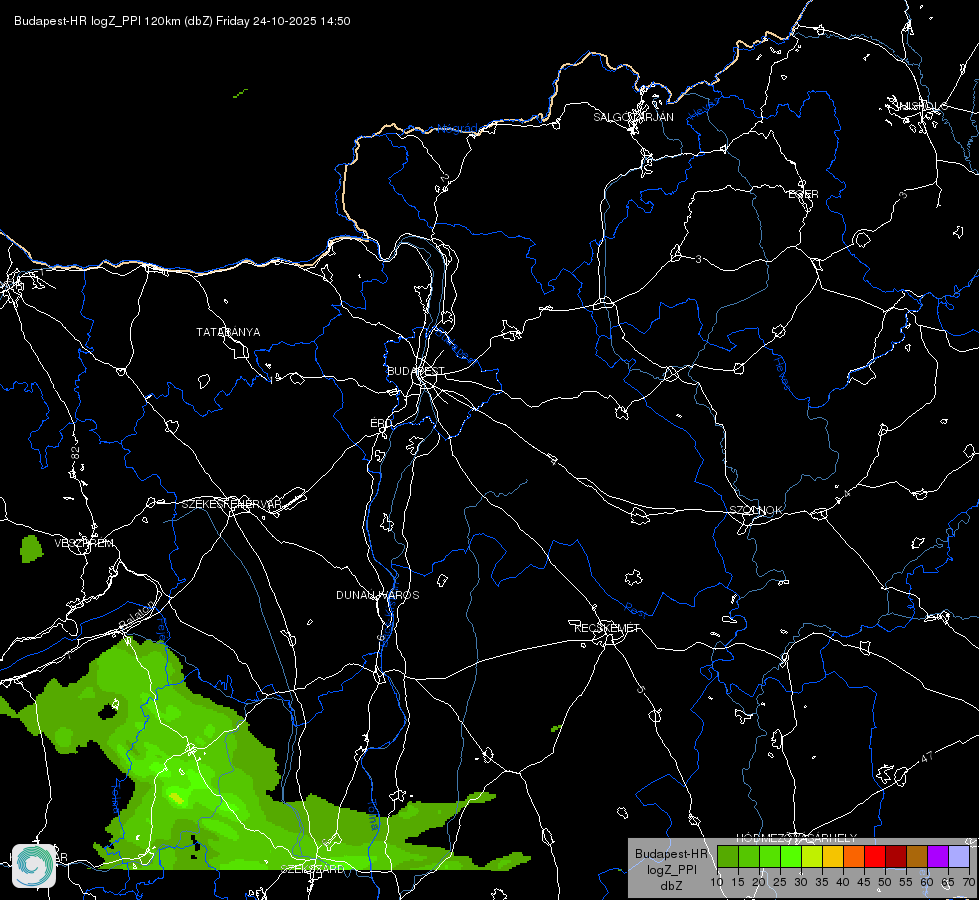979x900 pixels.
Task: Click the SZOLNOK city label
Action: tap(755, 510)
